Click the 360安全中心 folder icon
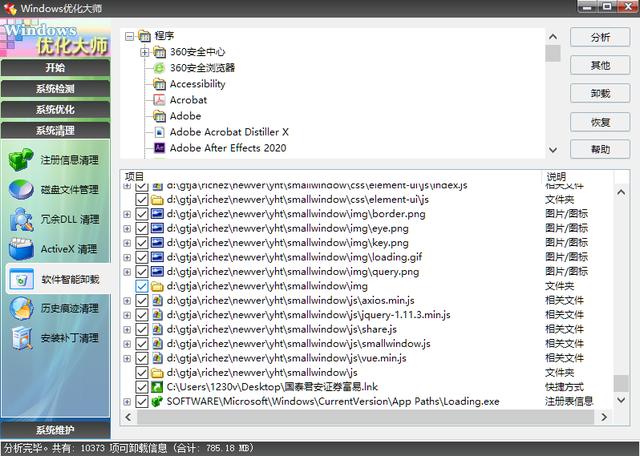Image resolution: width=640 pixels, height=456 pixels. coord(159,52)
